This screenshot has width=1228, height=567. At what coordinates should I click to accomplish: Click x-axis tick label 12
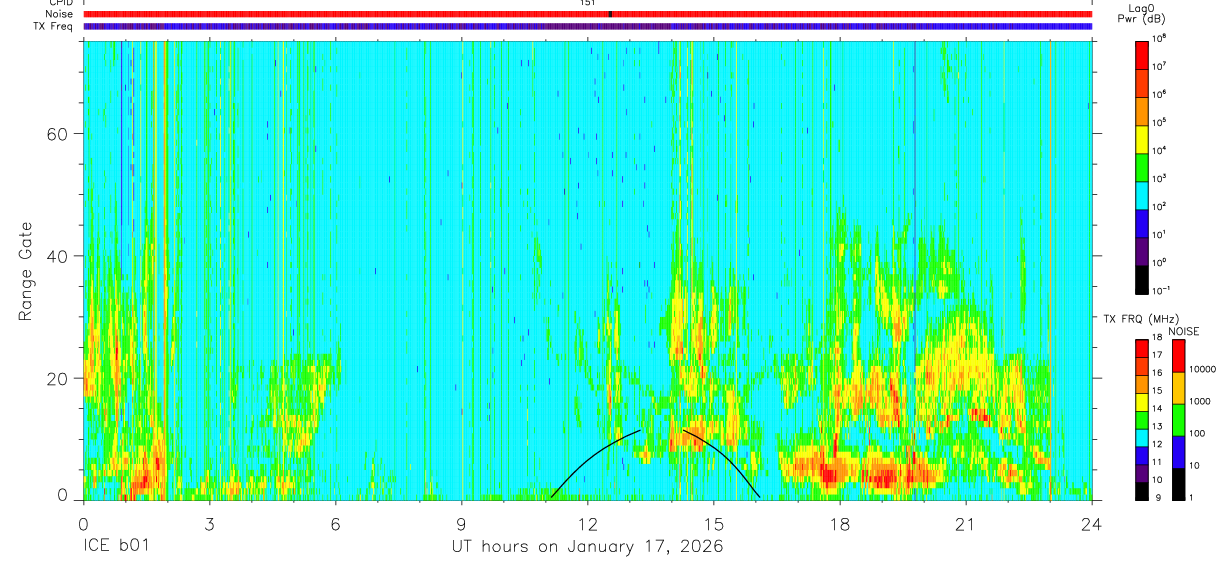click(x=588, y=523)
